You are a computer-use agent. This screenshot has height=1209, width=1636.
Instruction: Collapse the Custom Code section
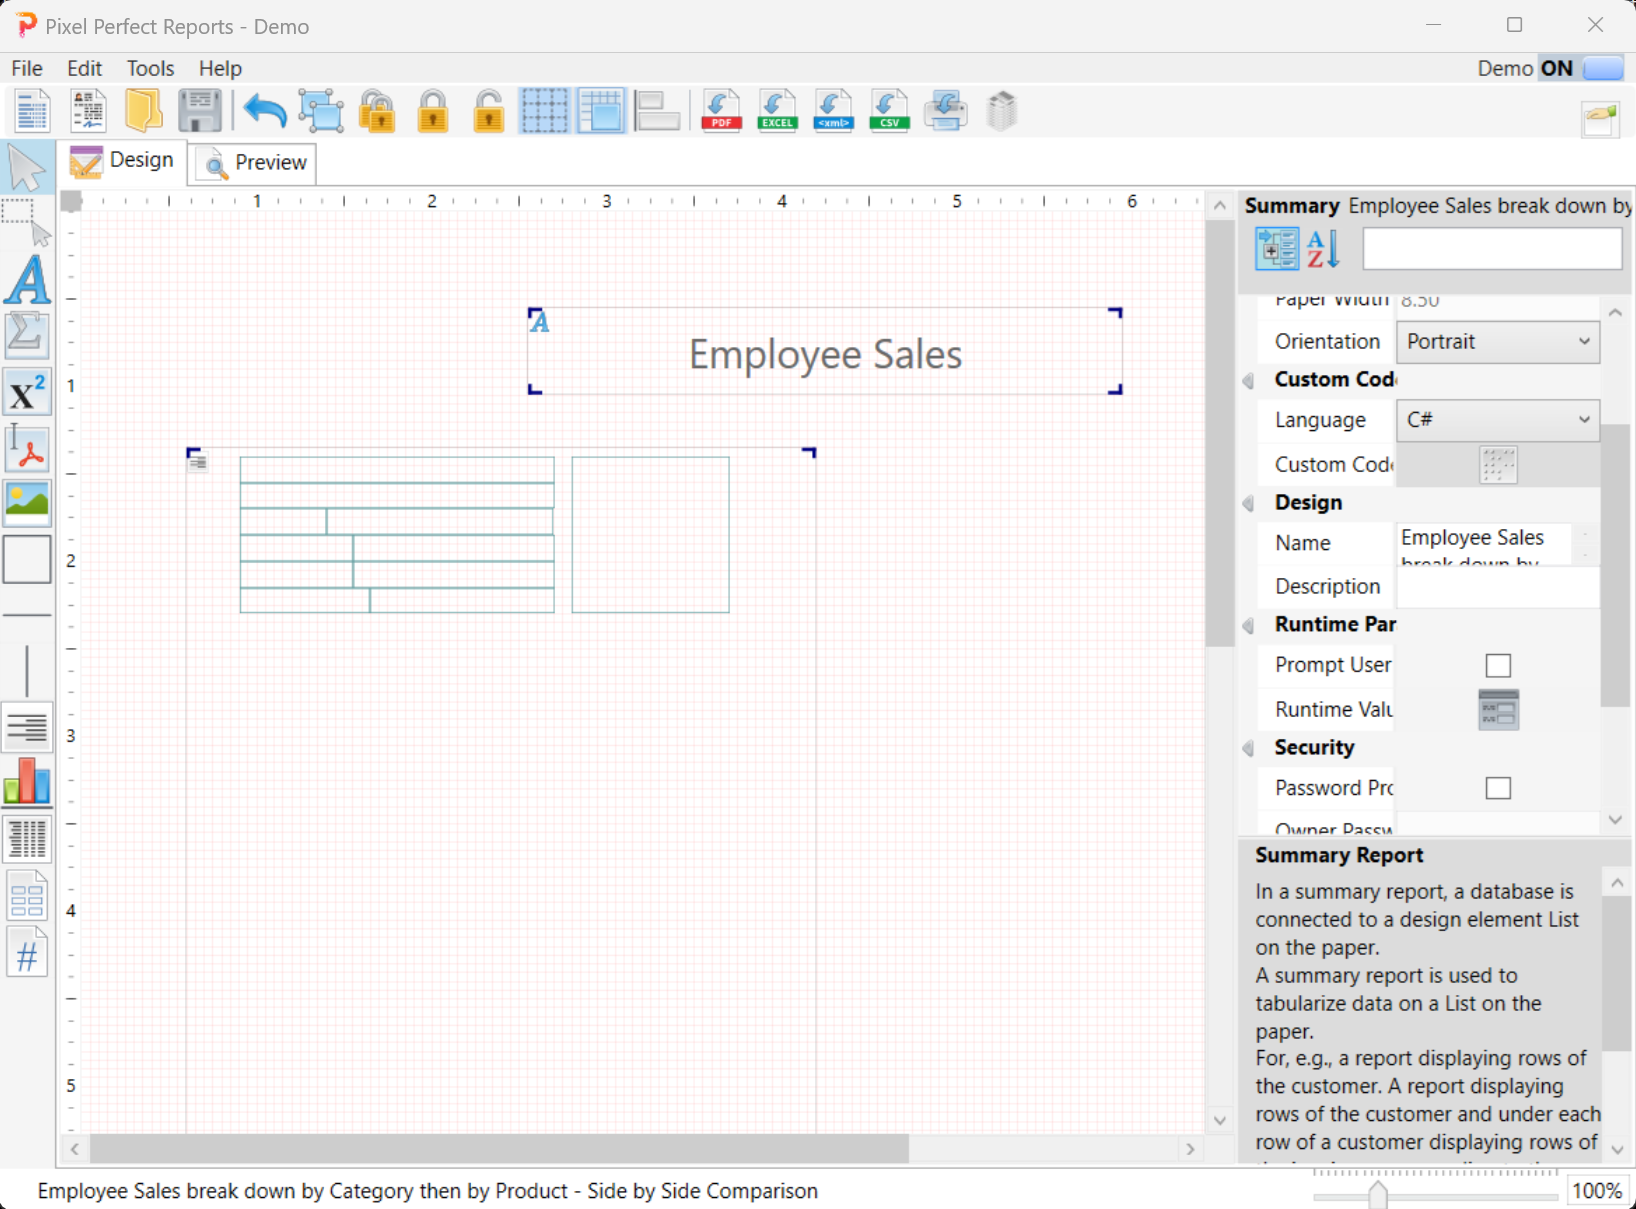1249,380
